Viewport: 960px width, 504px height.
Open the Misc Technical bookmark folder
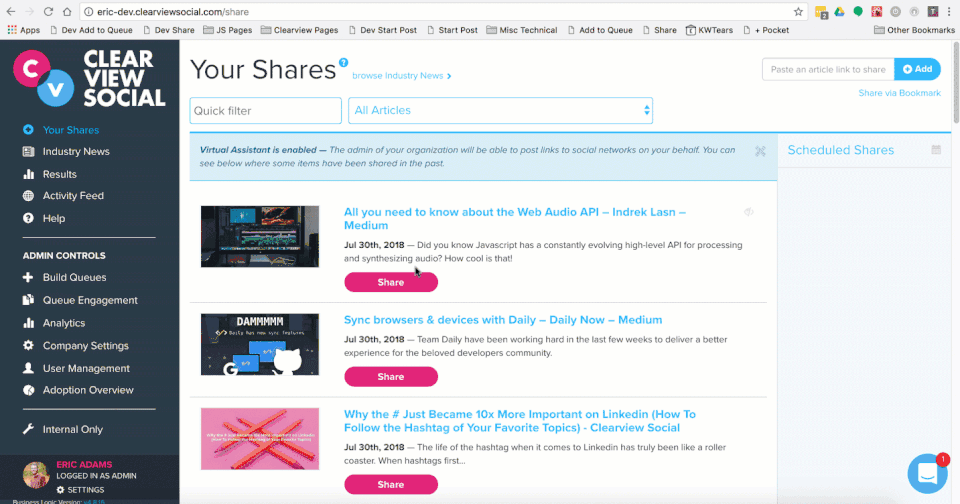(522, 30)
